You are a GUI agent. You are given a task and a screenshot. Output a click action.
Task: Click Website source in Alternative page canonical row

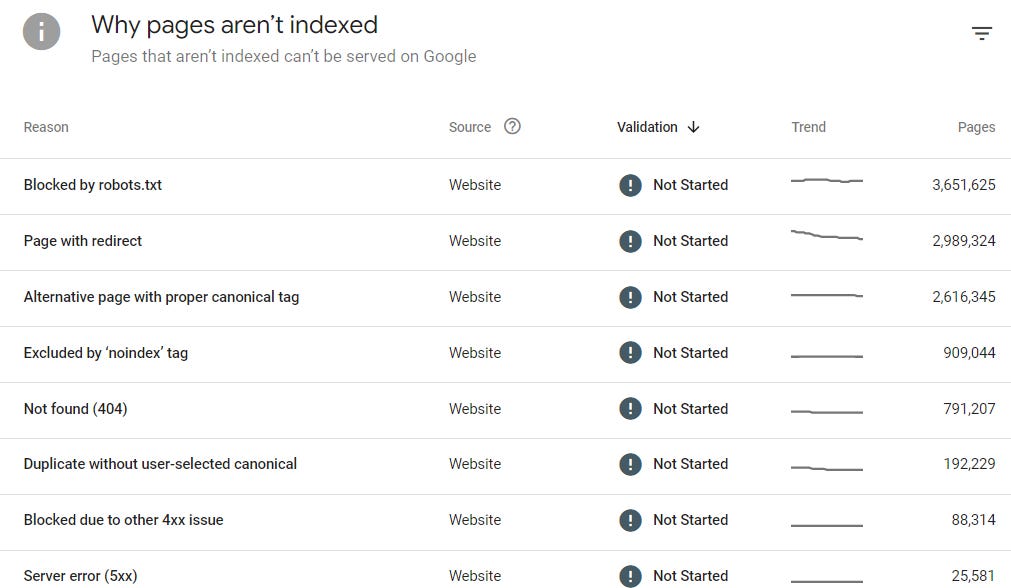point(475,297)
